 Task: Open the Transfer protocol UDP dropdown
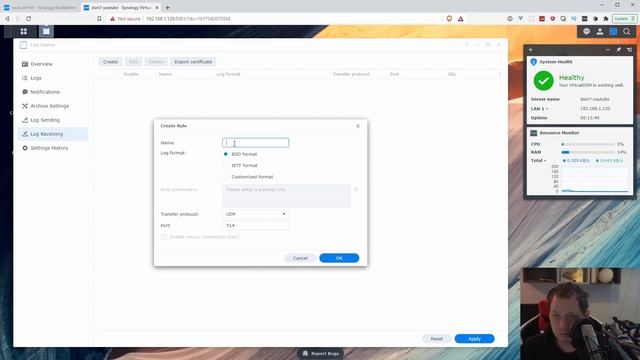click(x=256, y=214)
